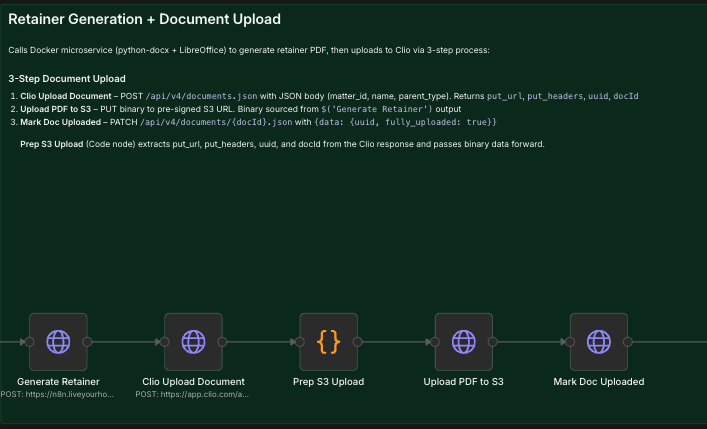This screenshot has width=707, height=429.
Task: Click input port of Mark Doc Uploaded node
Action: (569, 342)
